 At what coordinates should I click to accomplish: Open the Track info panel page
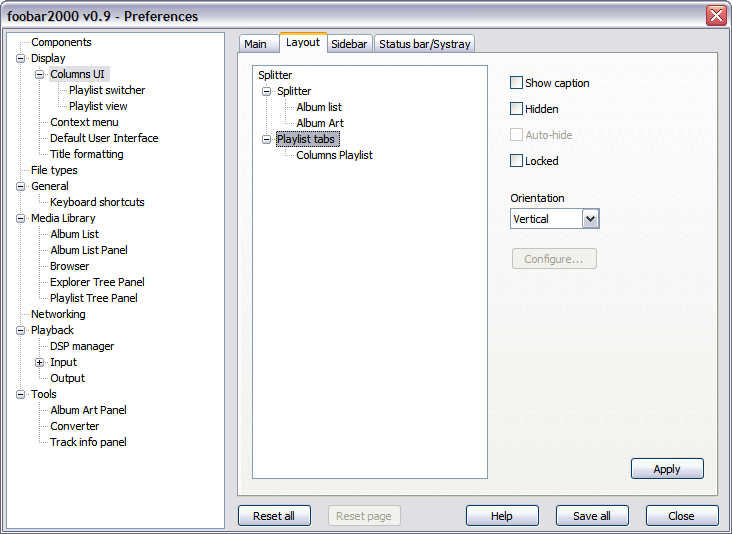(x=88, y=442)
